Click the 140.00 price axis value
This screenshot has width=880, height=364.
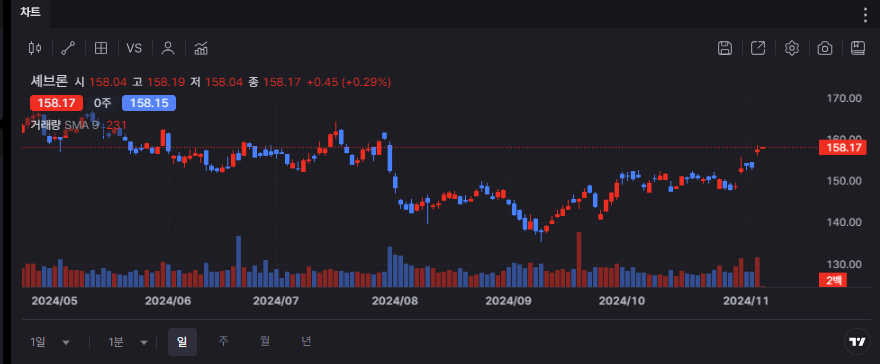pos(844,222)
